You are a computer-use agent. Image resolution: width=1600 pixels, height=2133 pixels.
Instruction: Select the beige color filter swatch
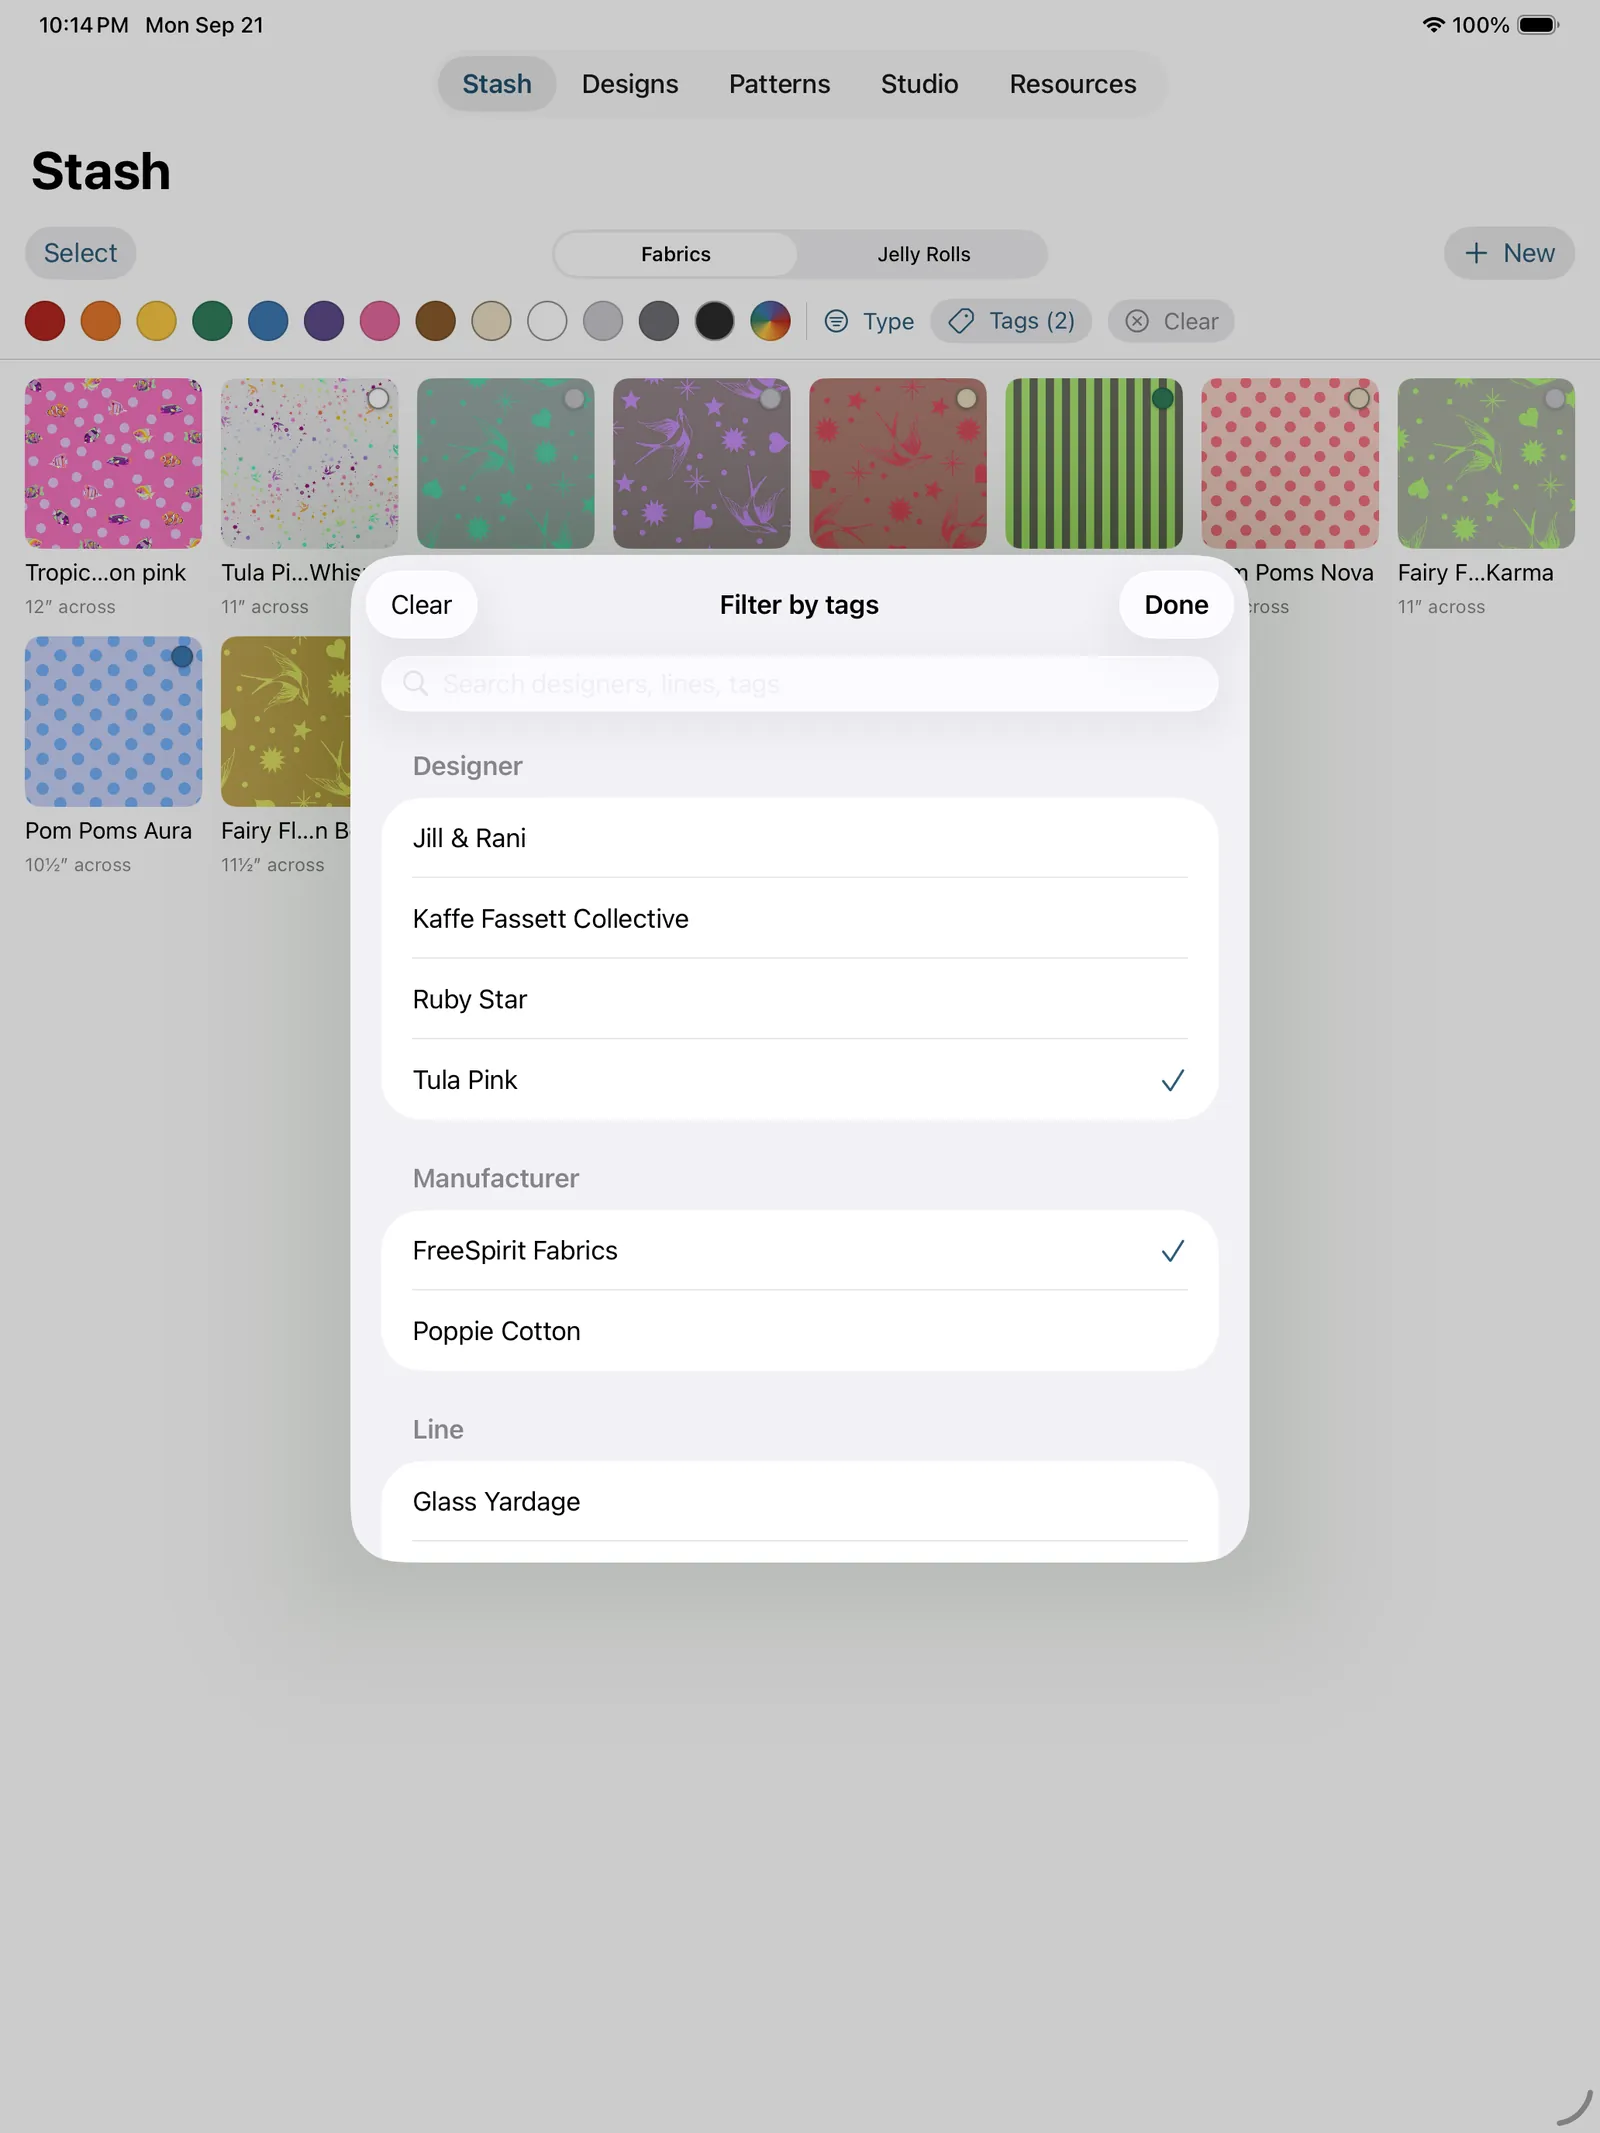[491, 321]
